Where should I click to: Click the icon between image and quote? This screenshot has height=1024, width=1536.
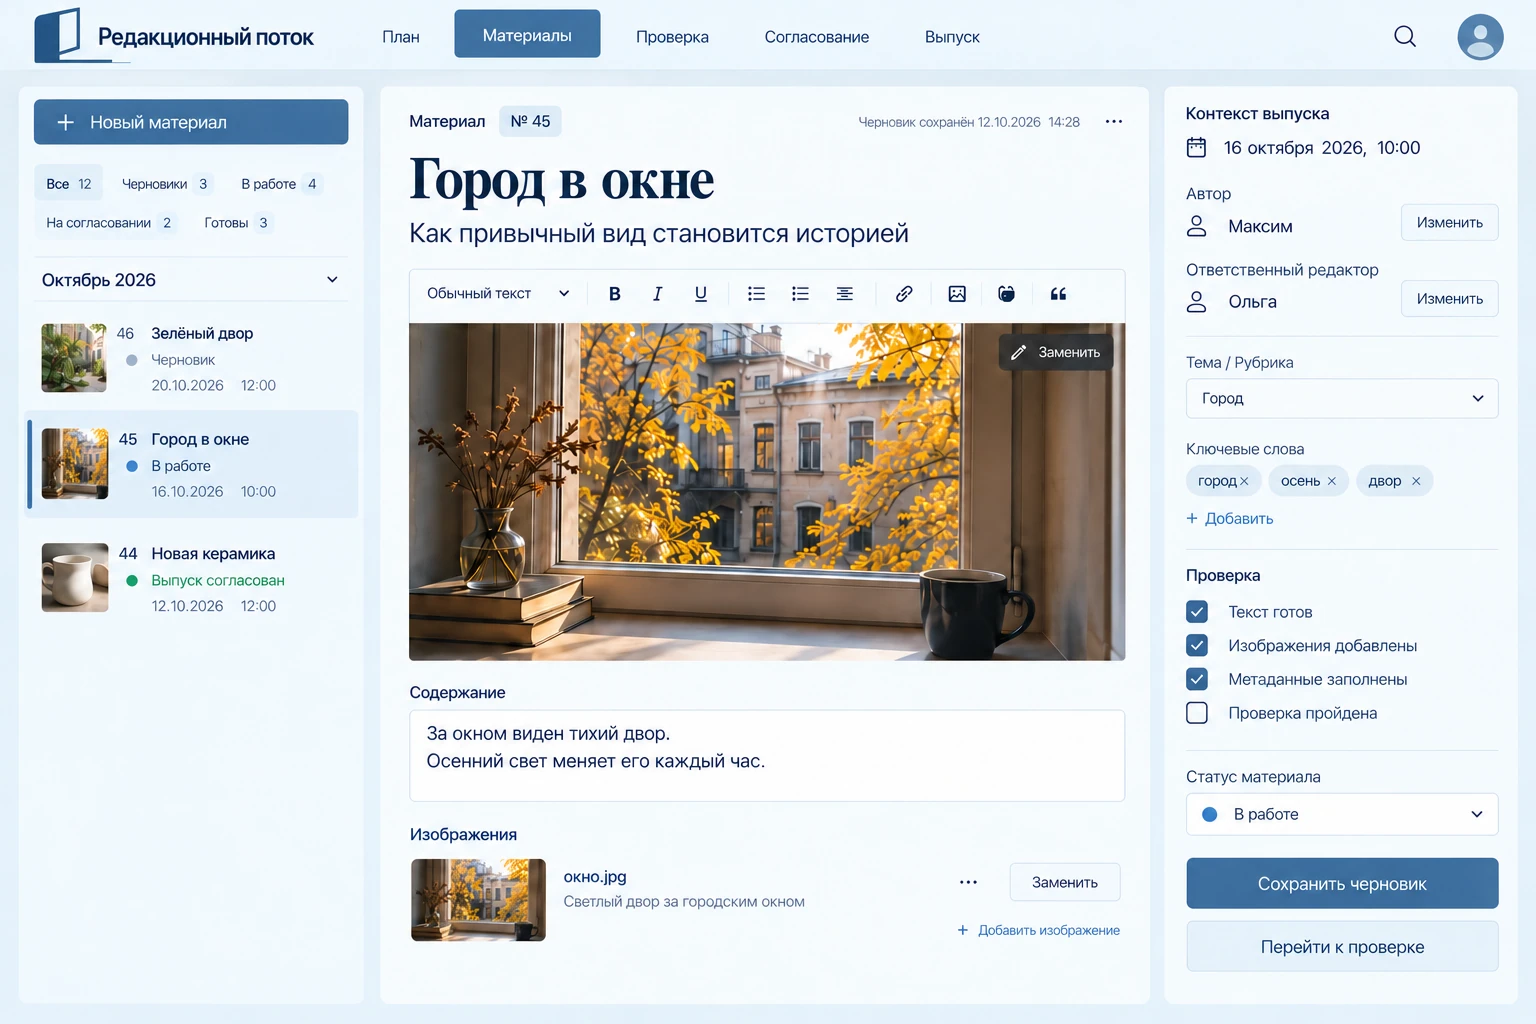pos(1006,293)
